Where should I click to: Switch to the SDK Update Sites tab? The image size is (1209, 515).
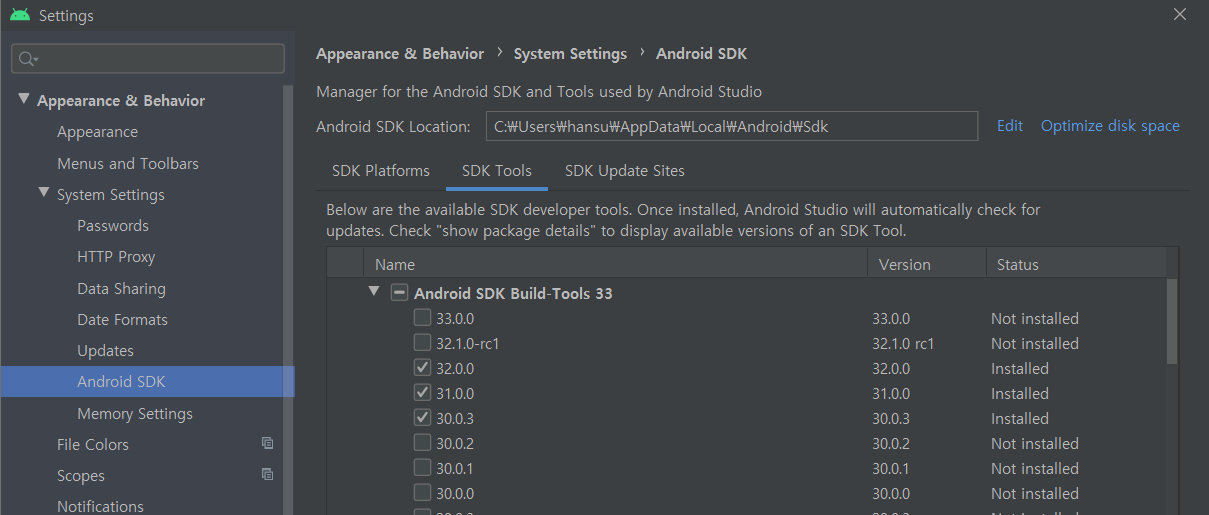pos(625,171)
